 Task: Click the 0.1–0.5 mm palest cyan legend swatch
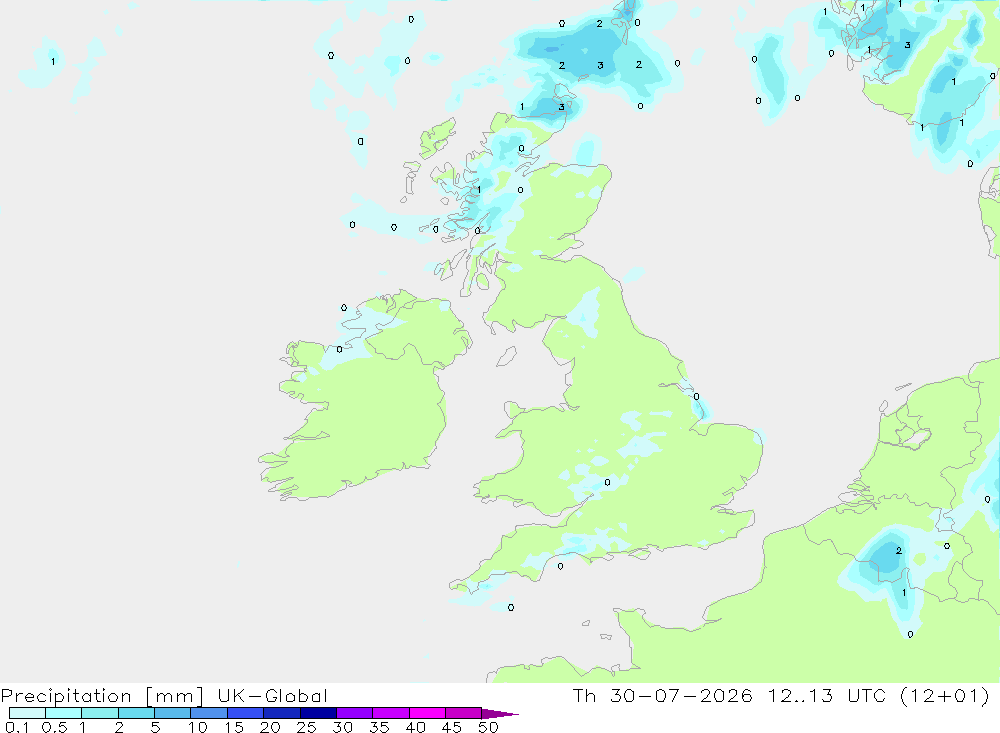(27, 713)
